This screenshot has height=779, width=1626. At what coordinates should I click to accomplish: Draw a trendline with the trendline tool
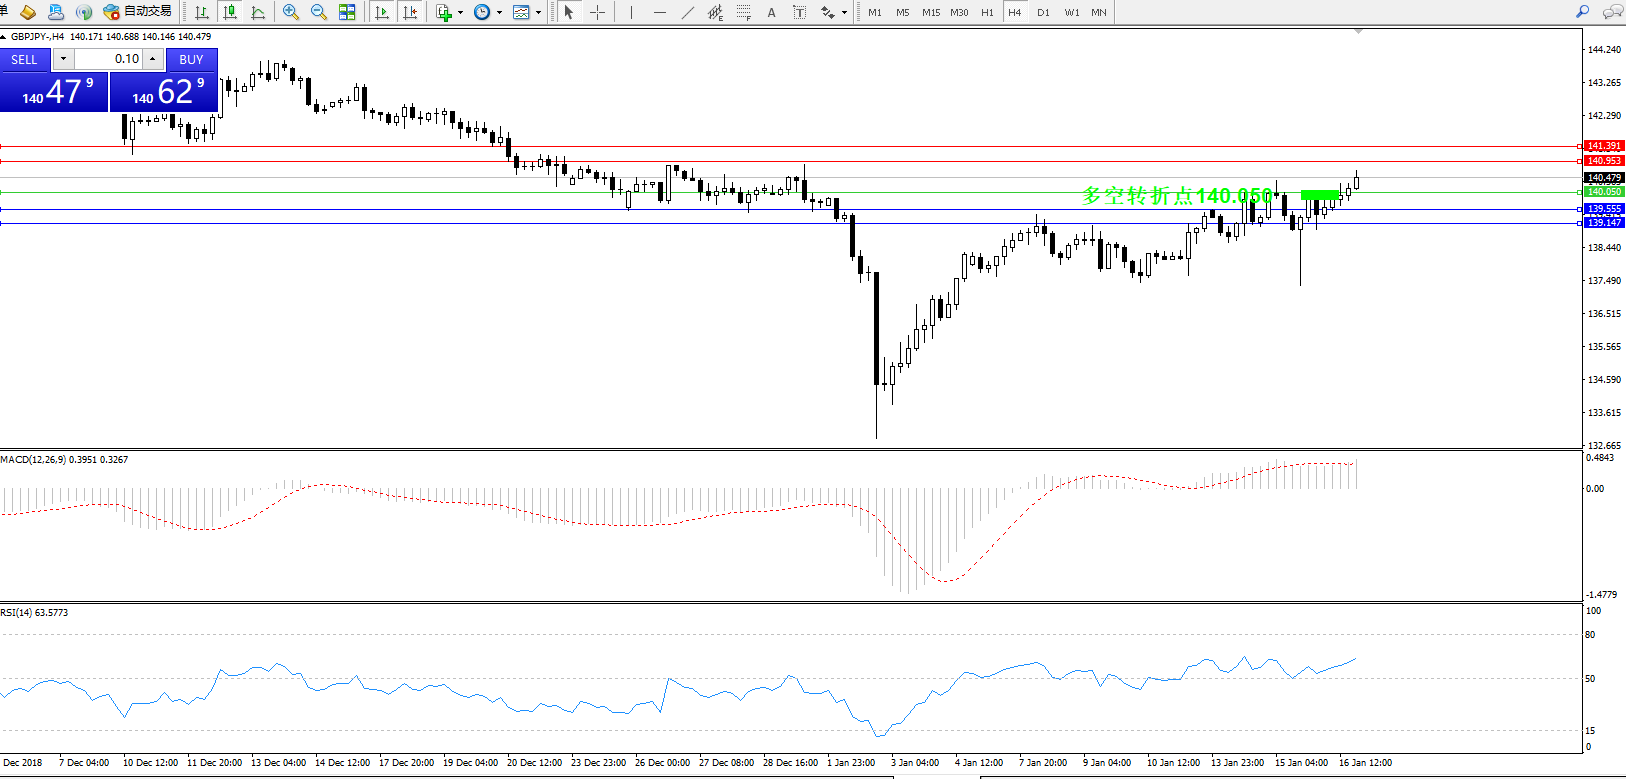point(688,12)
